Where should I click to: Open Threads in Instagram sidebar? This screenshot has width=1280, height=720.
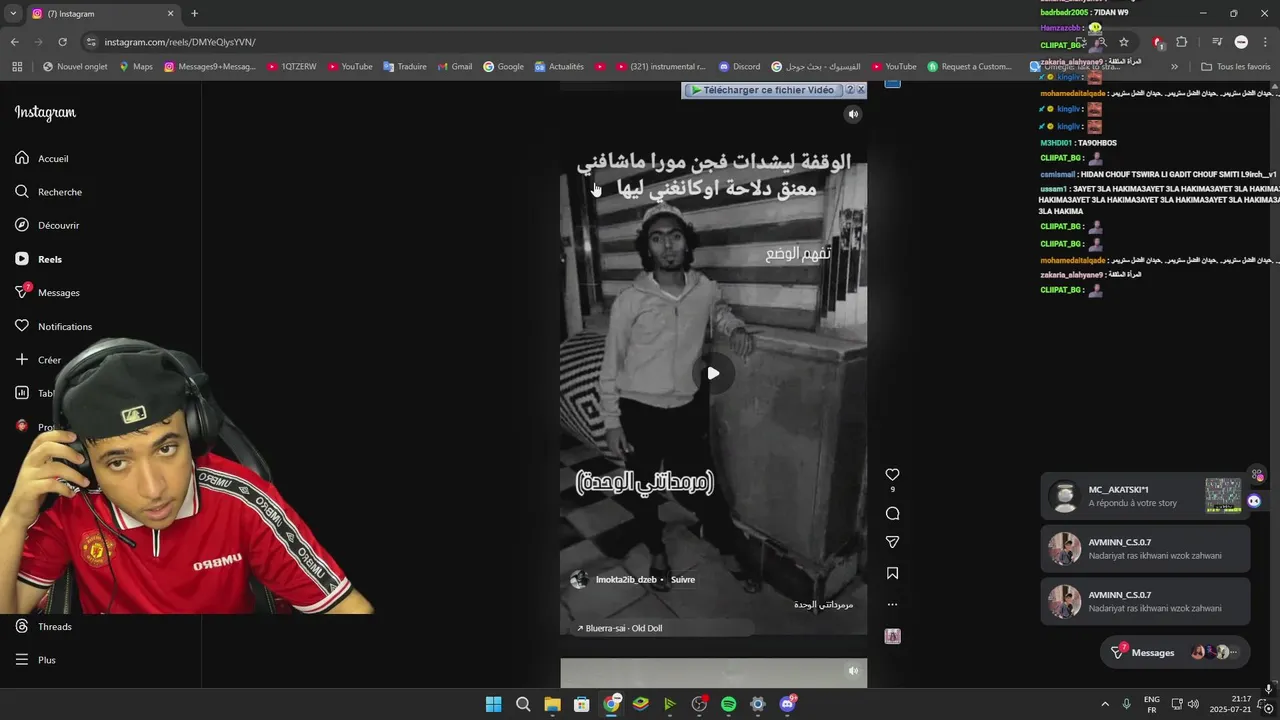click(43, 626)
